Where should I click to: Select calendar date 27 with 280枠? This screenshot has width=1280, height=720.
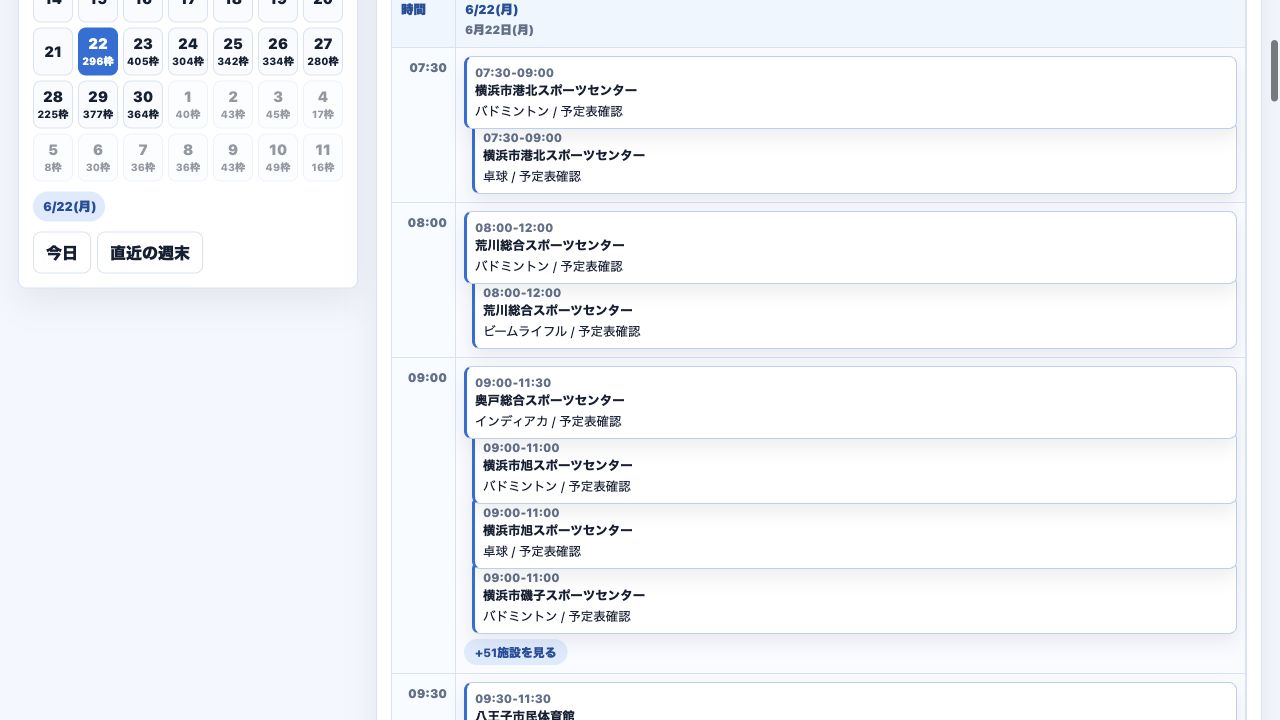(x=323, y=51)
